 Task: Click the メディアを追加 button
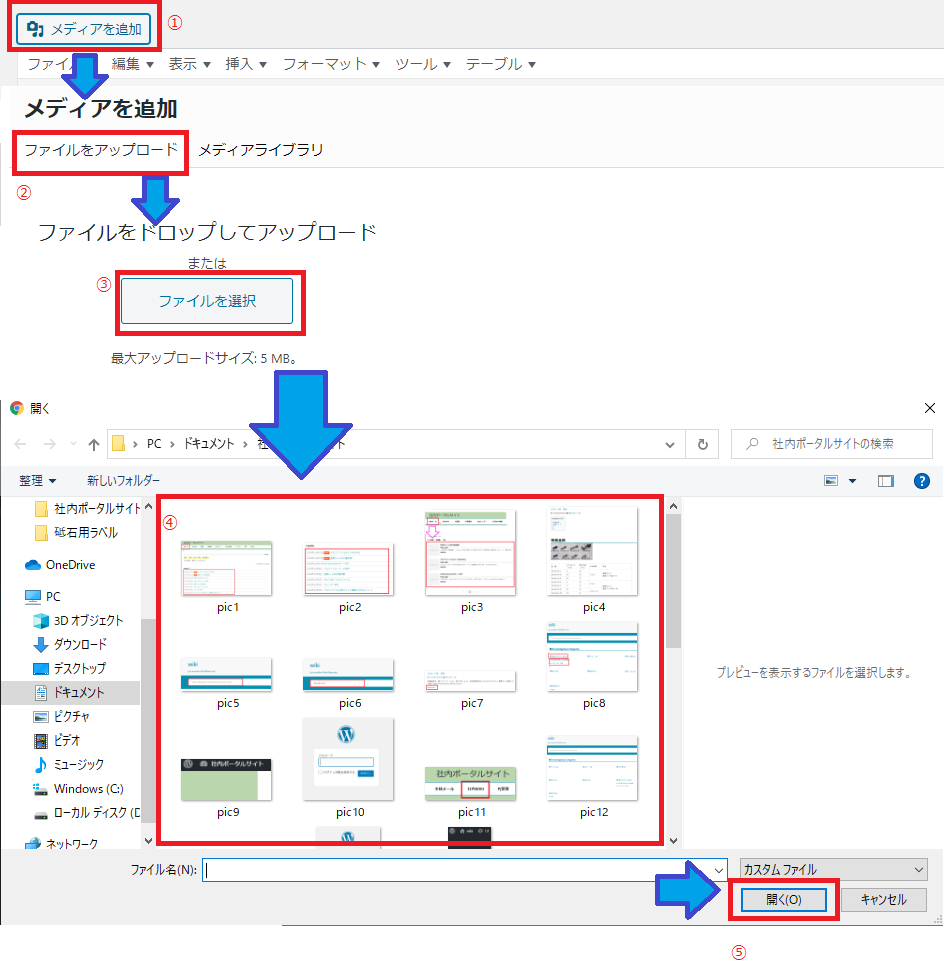85,29
